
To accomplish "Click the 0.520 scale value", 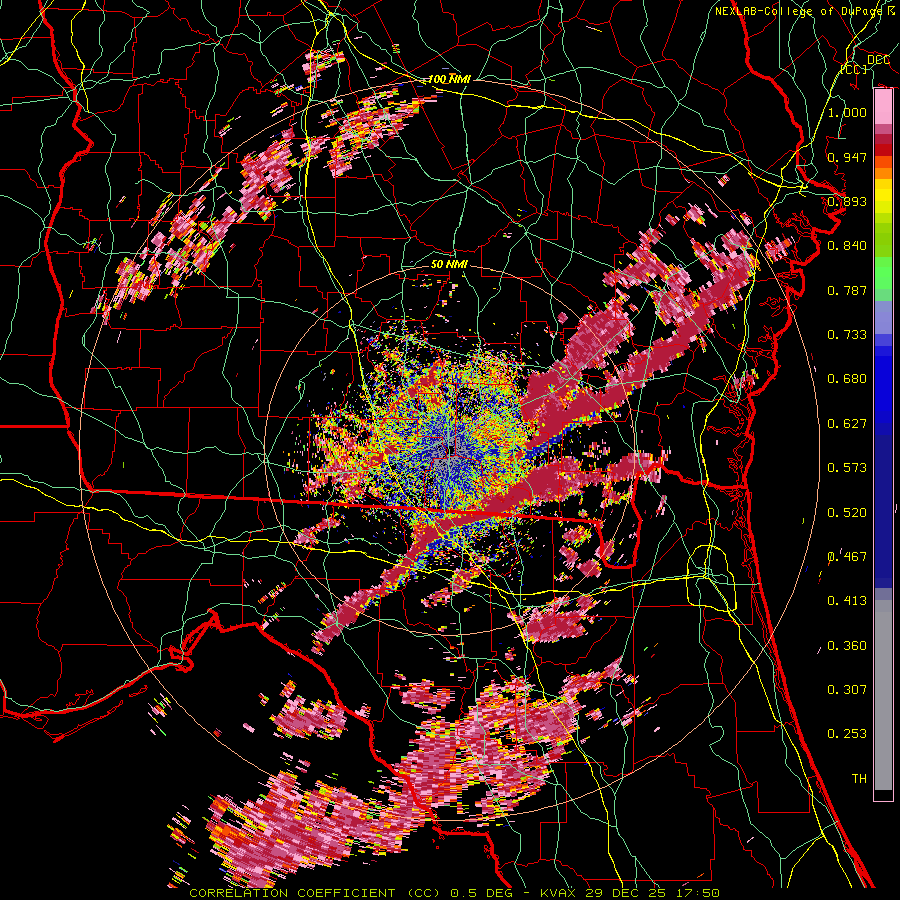I will coord(847,513).
